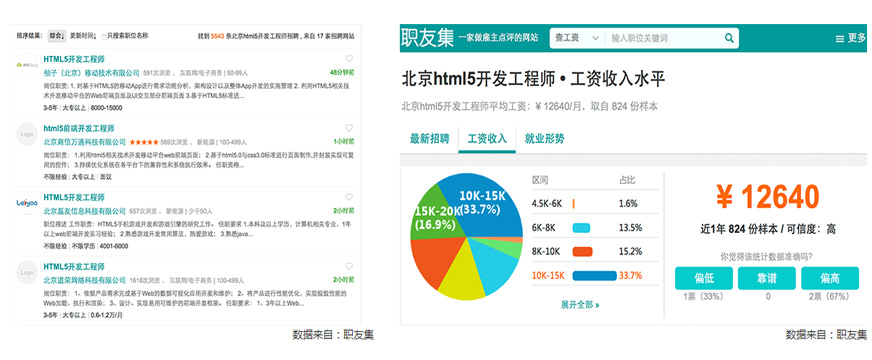The image size is (872, 360).
Task: Open the 查工资 search type dropdown
Action: 577,38
